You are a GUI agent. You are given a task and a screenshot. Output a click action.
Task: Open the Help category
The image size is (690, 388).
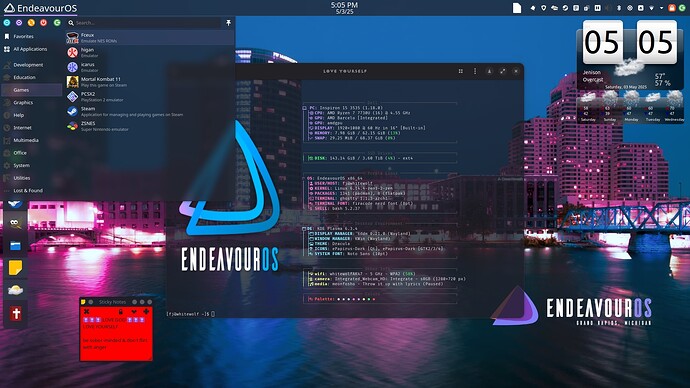click(32, 115)
